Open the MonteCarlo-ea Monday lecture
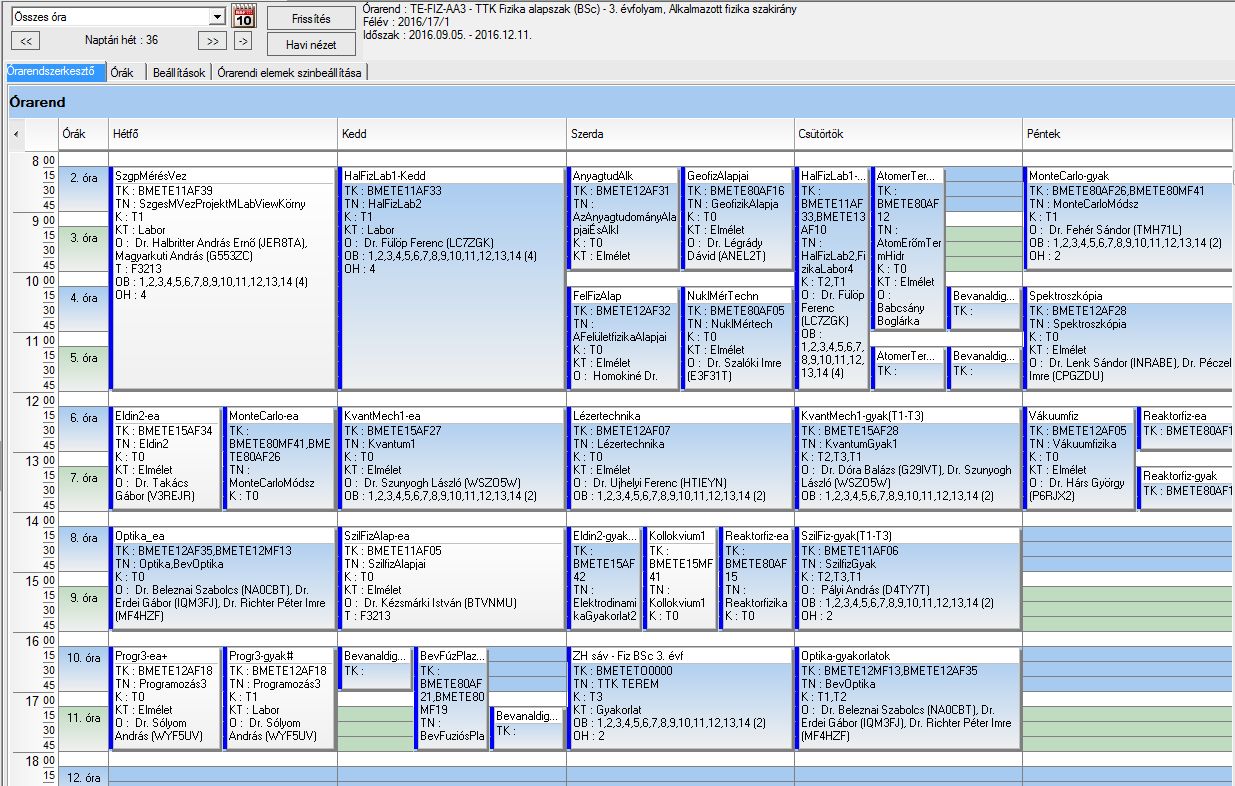This screenshot has width=1235, height=786. click(x=279, y=459)
